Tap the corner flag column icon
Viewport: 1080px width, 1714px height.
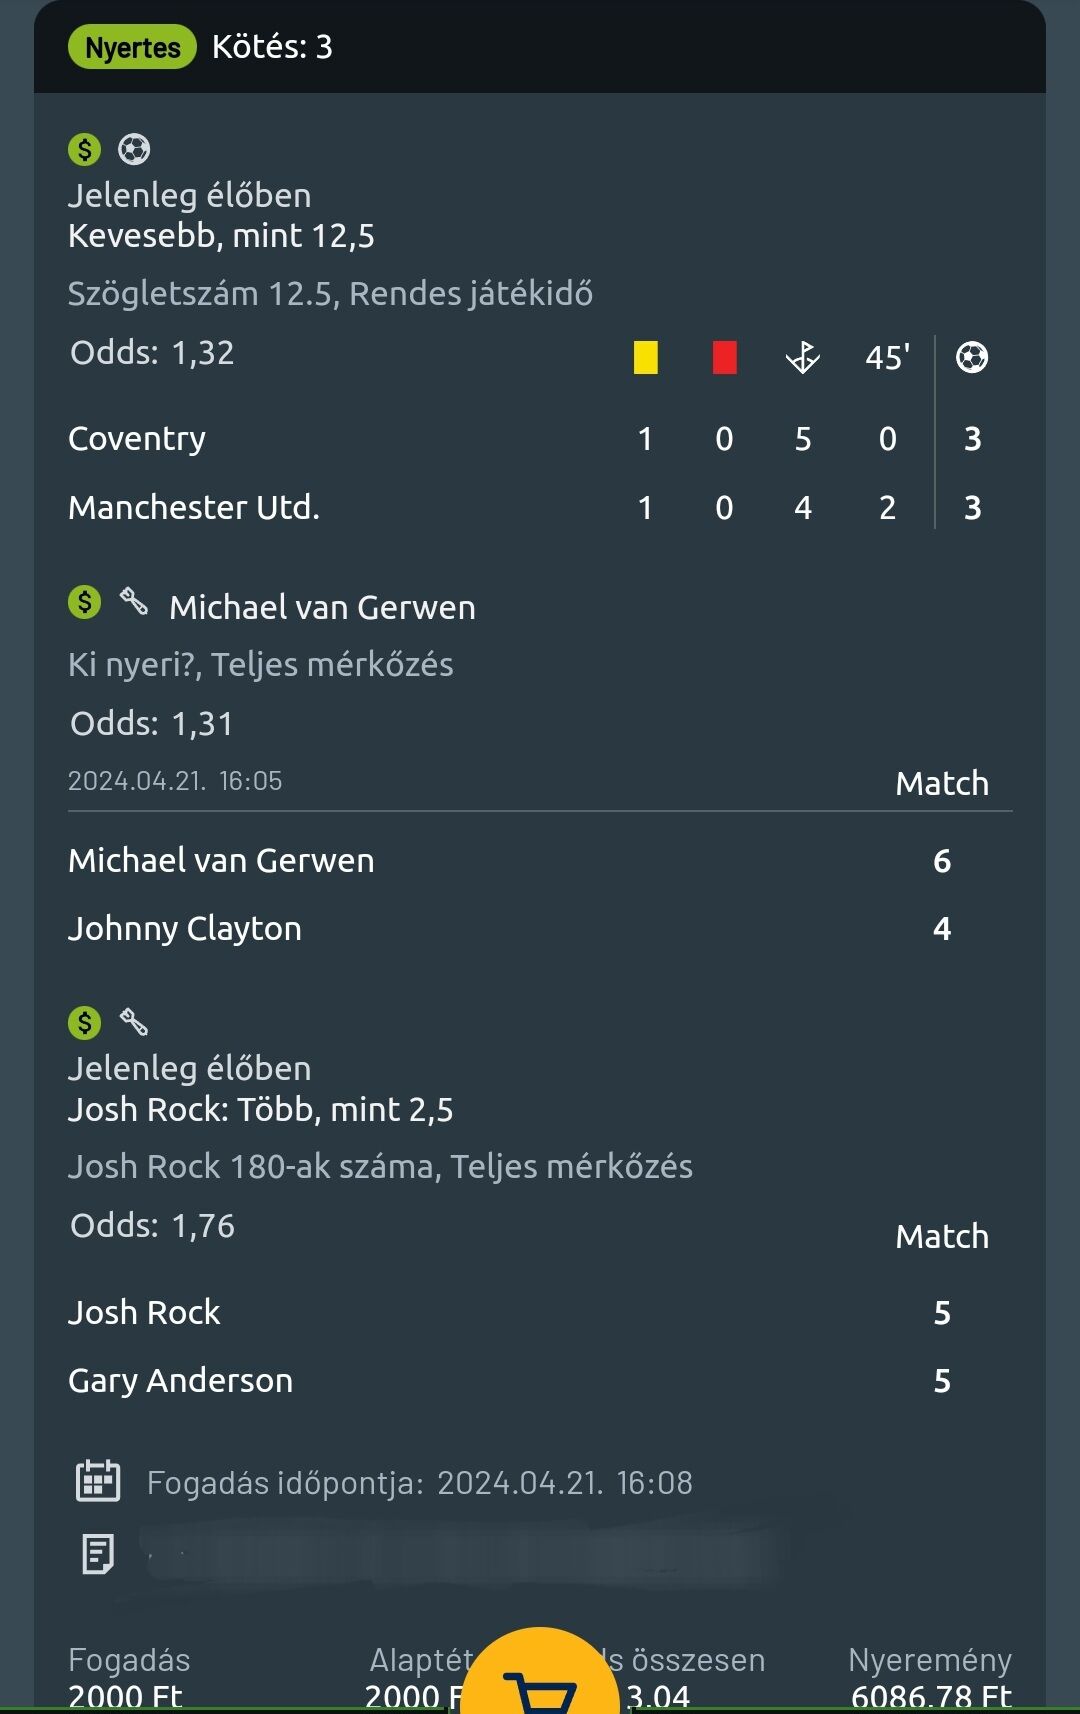click(x=802, y=357)
